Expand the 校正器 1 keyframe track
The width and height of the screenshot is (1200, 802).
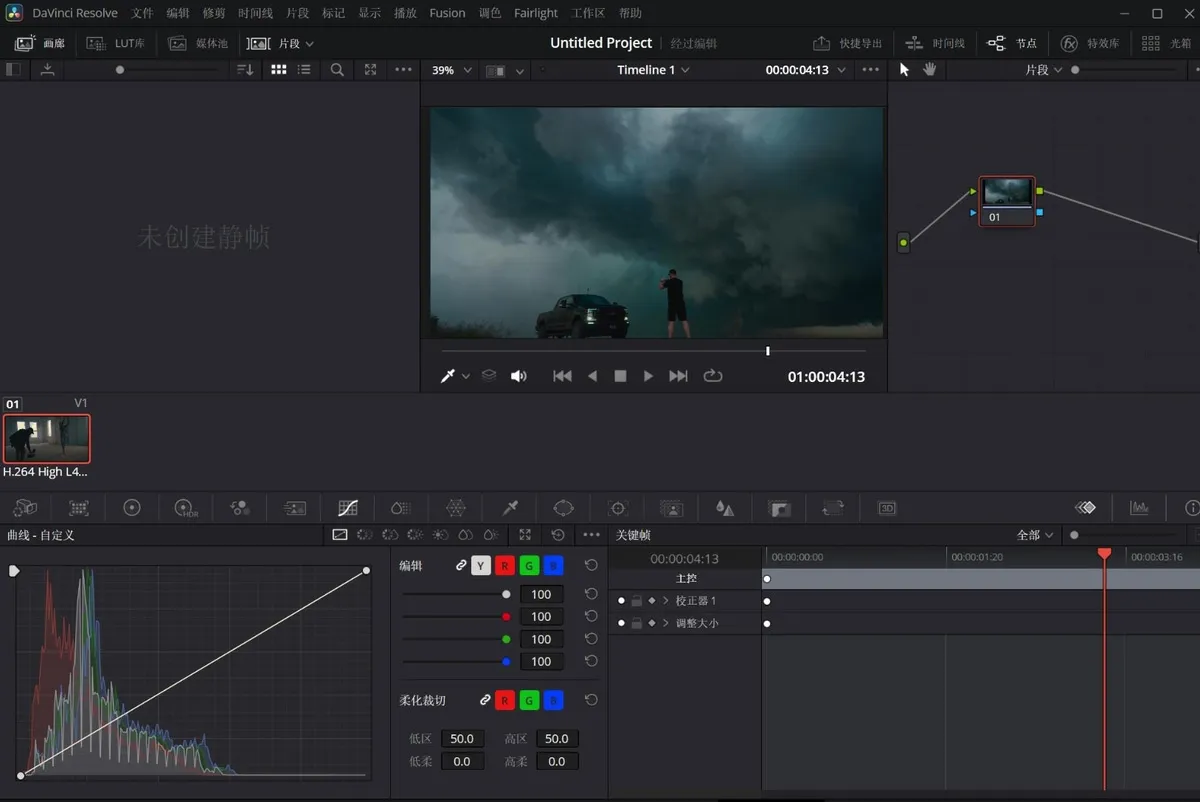pyautogui.click(x=665, y=601)
